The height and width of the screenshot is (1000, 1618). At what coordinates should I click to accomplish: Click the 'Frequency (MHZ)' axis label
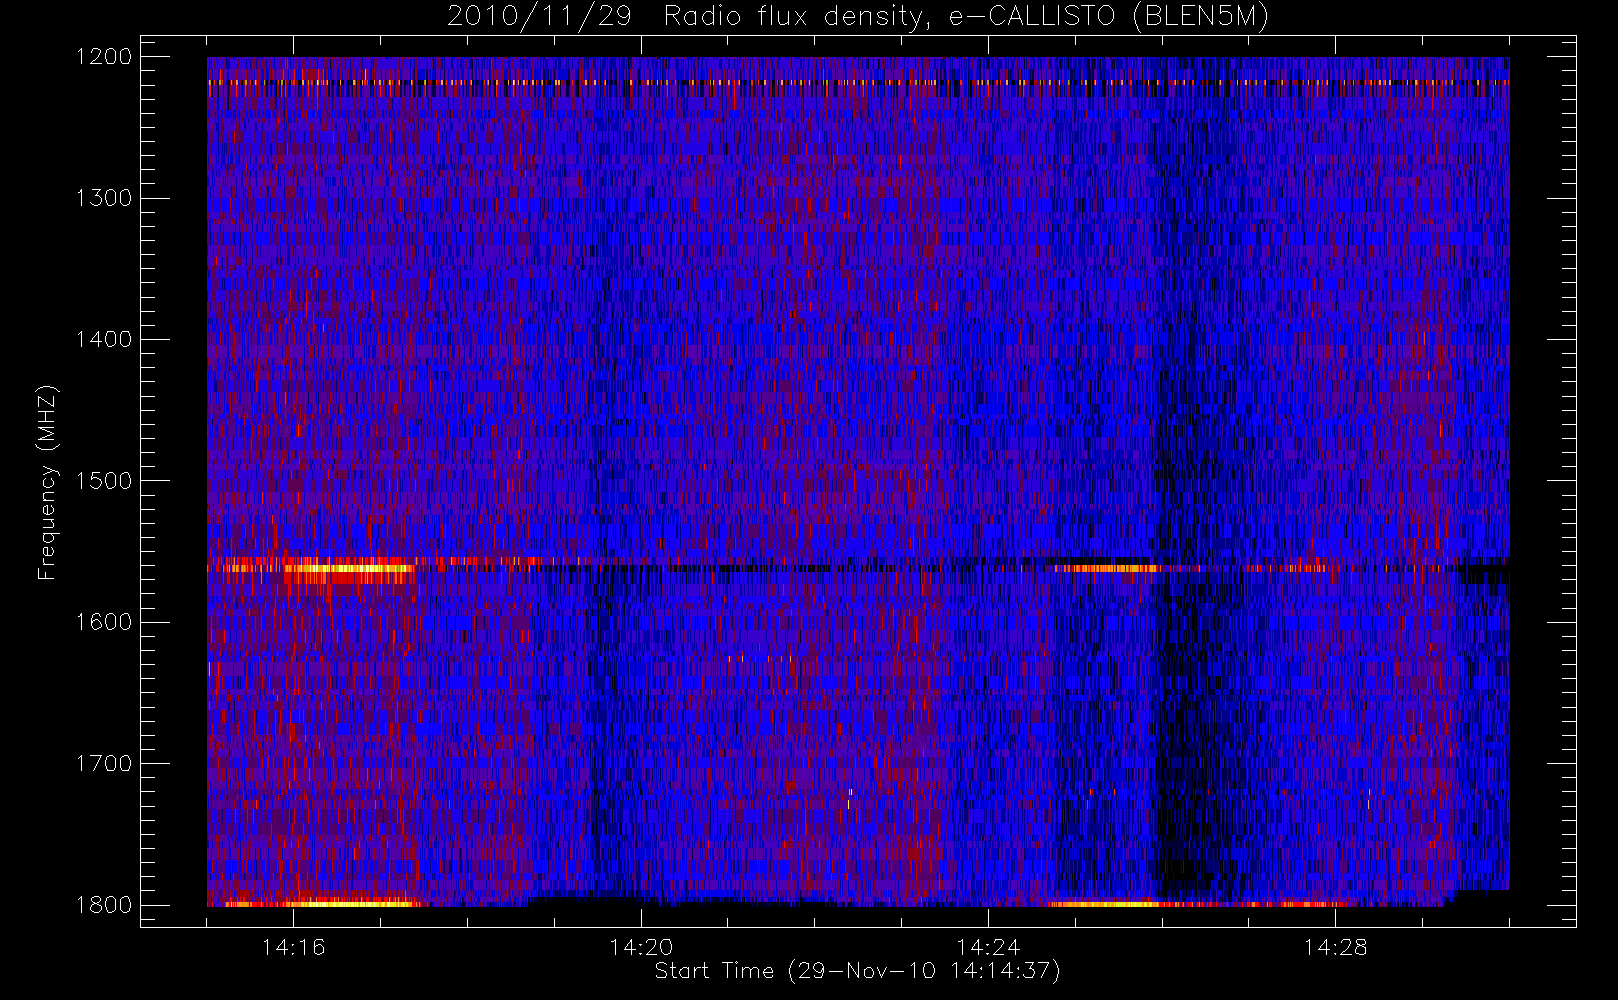47,482
